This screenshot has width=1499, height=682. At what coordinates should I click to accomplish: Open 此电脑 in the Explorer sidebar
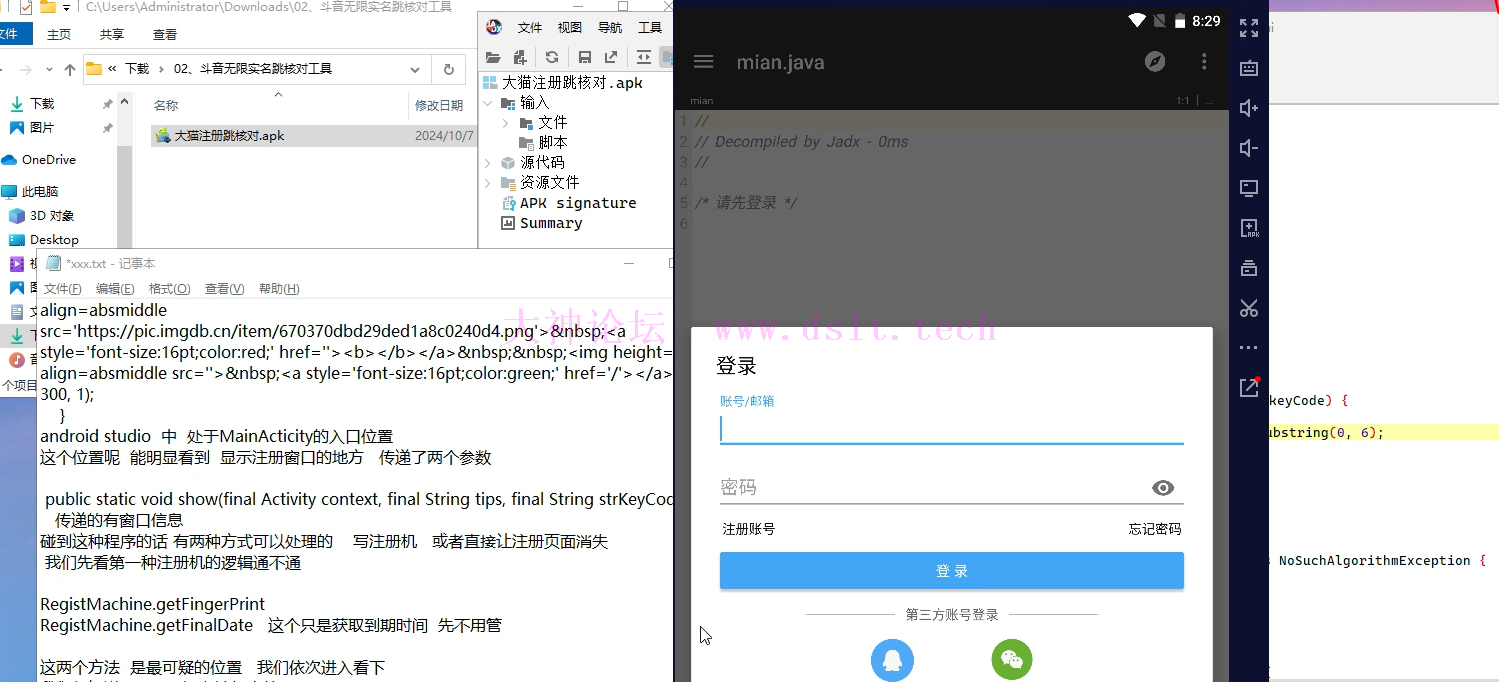tap(40, 192)
